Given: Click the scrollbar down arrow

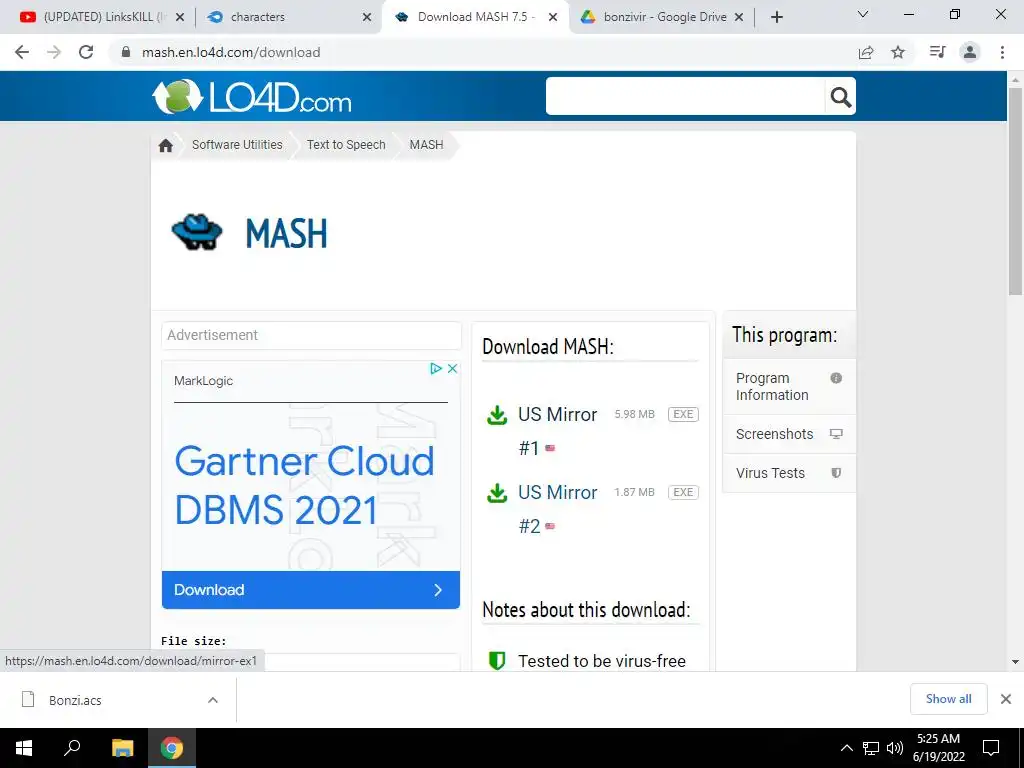Looking at the screenshot, I should tap(1015, 662).
